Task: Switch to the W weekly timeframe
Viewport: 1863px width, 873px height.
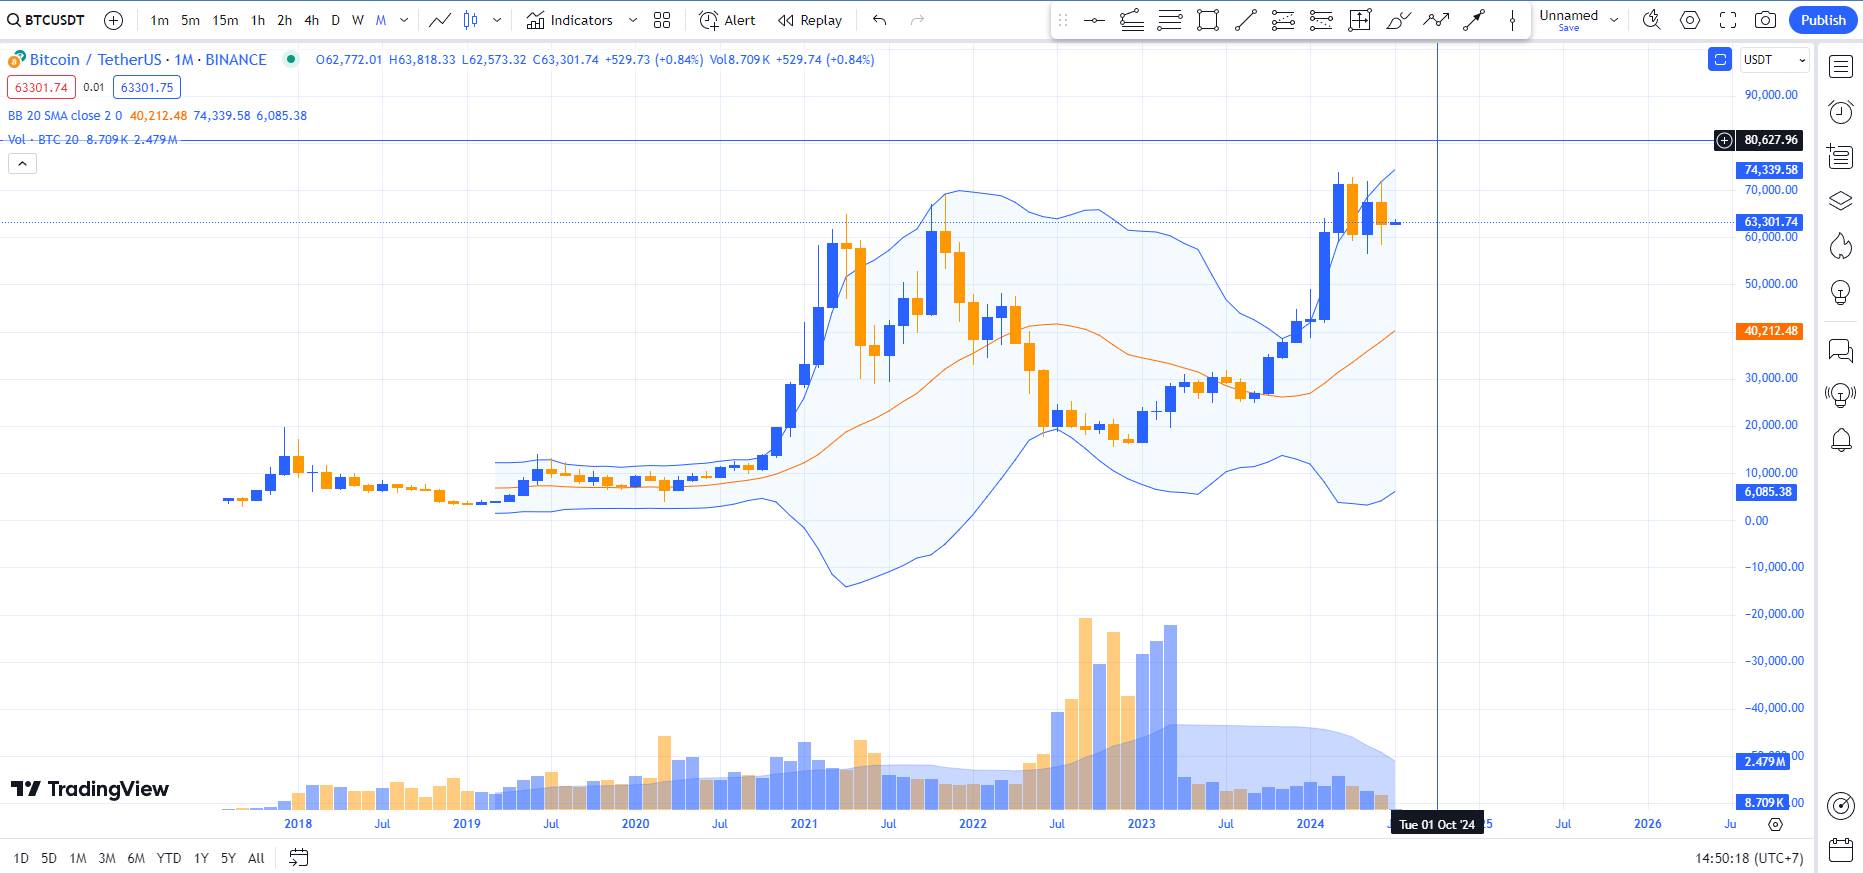Action: pos(357,20)
